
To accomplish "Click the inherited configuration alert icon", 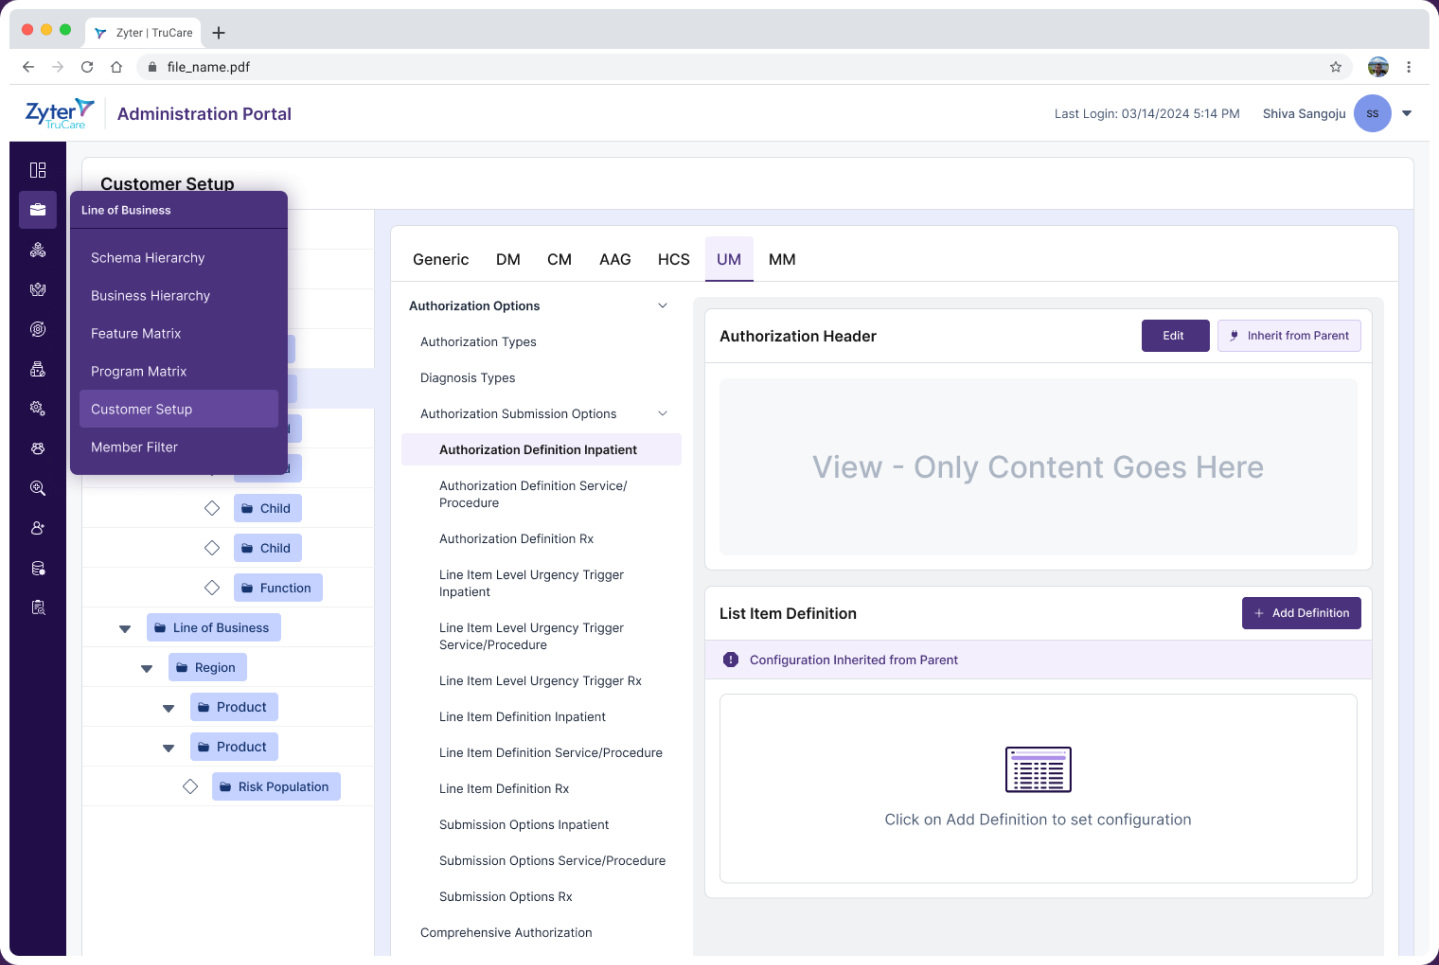I will [x=731, y=660].
